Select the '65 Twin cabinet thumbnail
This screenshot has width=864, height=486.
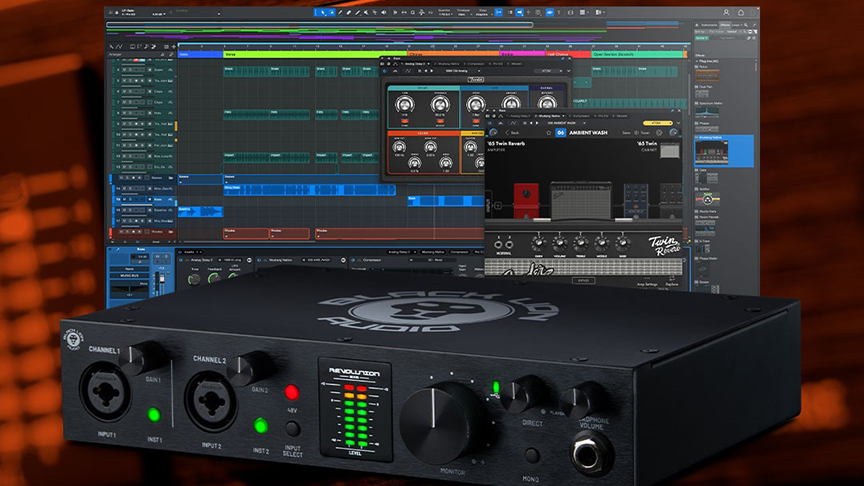669,150
